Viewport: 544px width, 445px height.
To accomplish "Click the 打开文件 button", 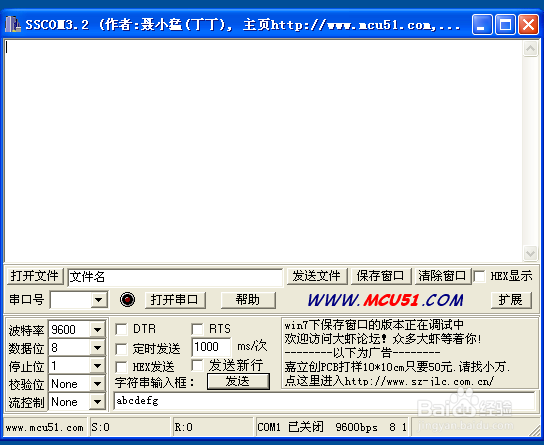I will coord(35,276).
